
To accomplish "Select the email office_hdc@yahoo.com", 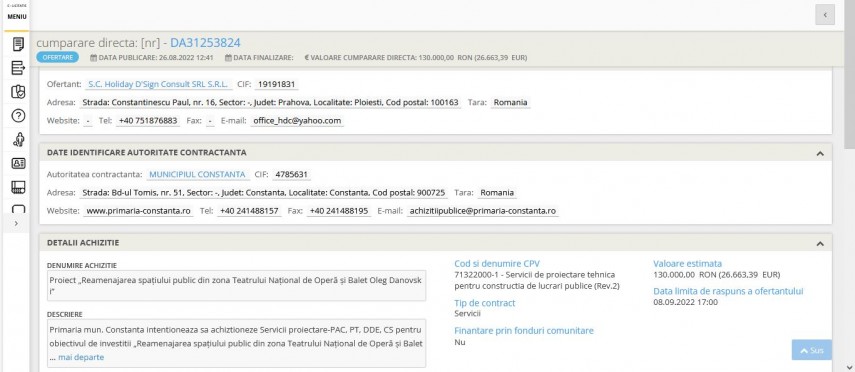I will [297, 121].
